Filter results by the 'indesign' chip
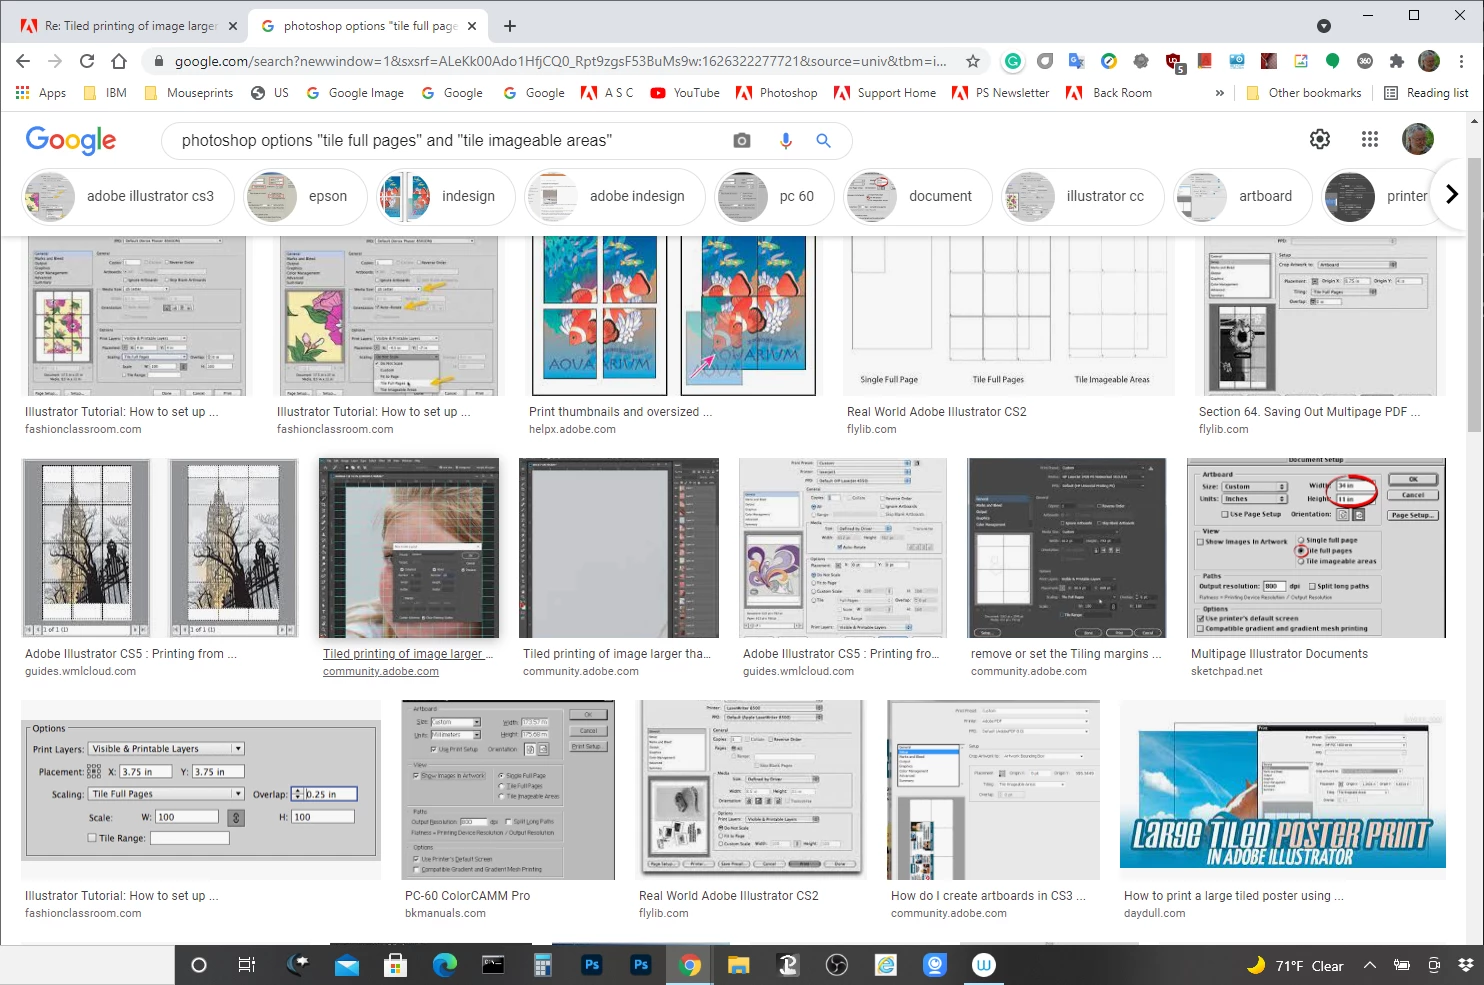Screen dimensions: 1484x985 [445, 196]
